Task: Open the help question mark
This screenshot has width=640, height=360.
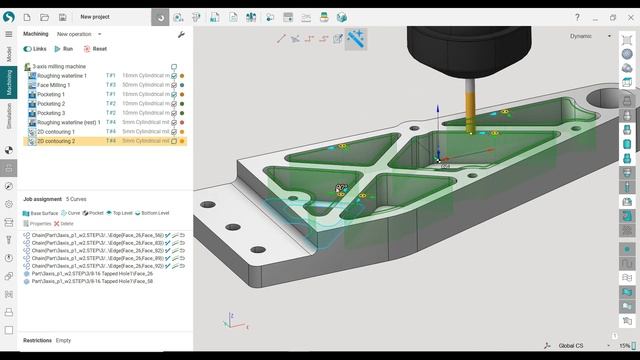Action: coord(577,17)
